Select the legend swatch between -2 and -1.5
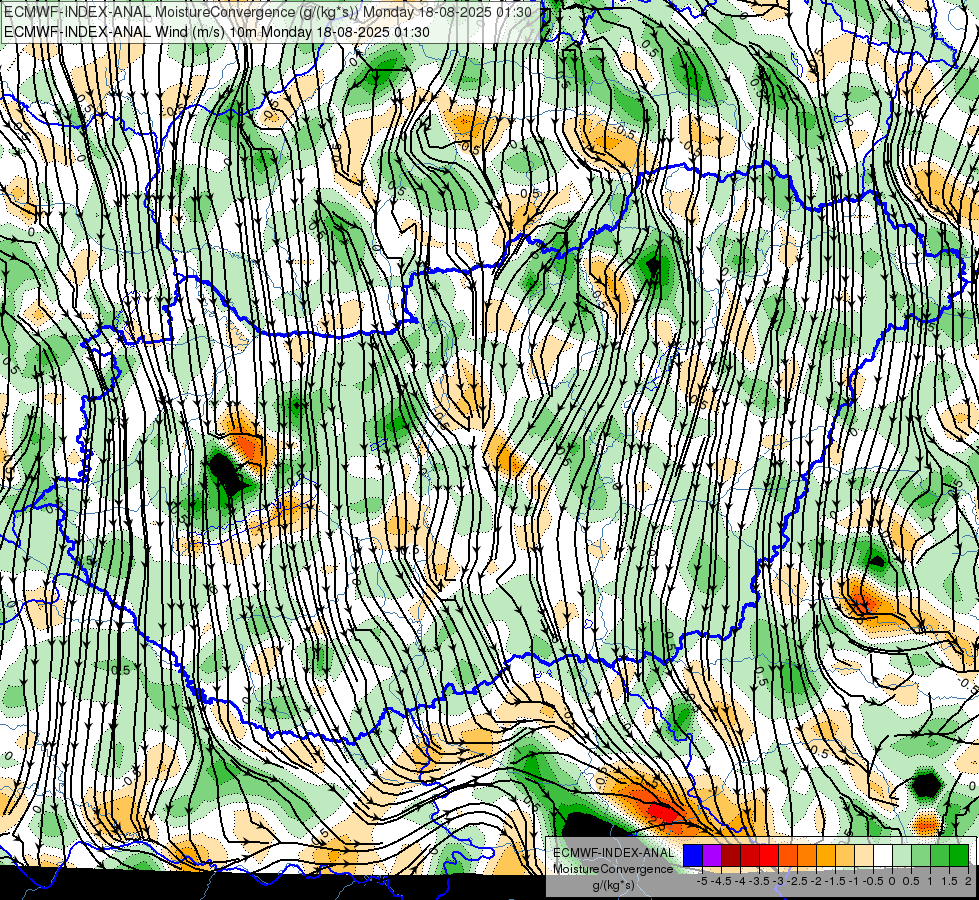The image size is (979, 900). click(826, 856)
